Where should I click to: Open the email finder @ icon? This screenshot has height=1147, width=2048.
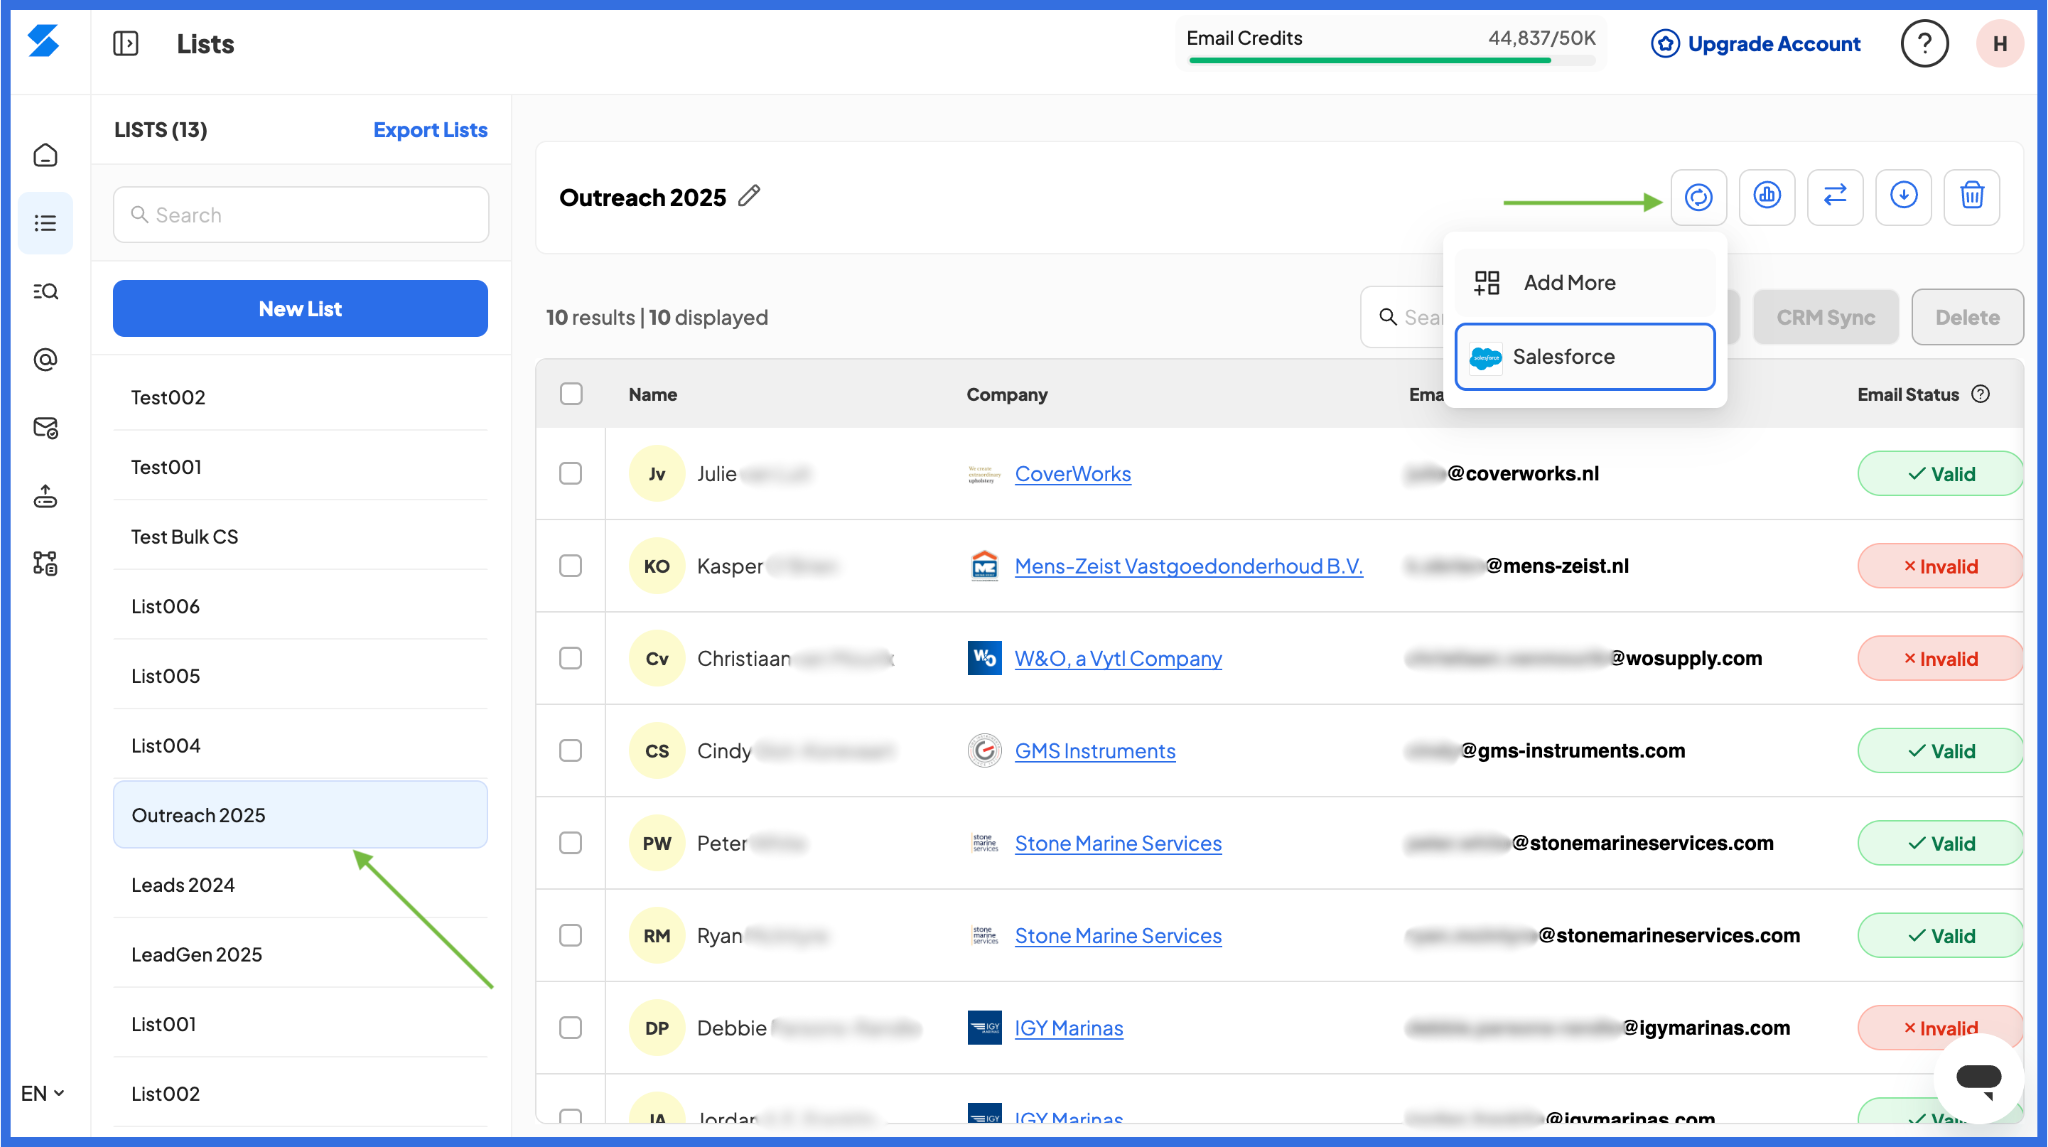(45, 359)
